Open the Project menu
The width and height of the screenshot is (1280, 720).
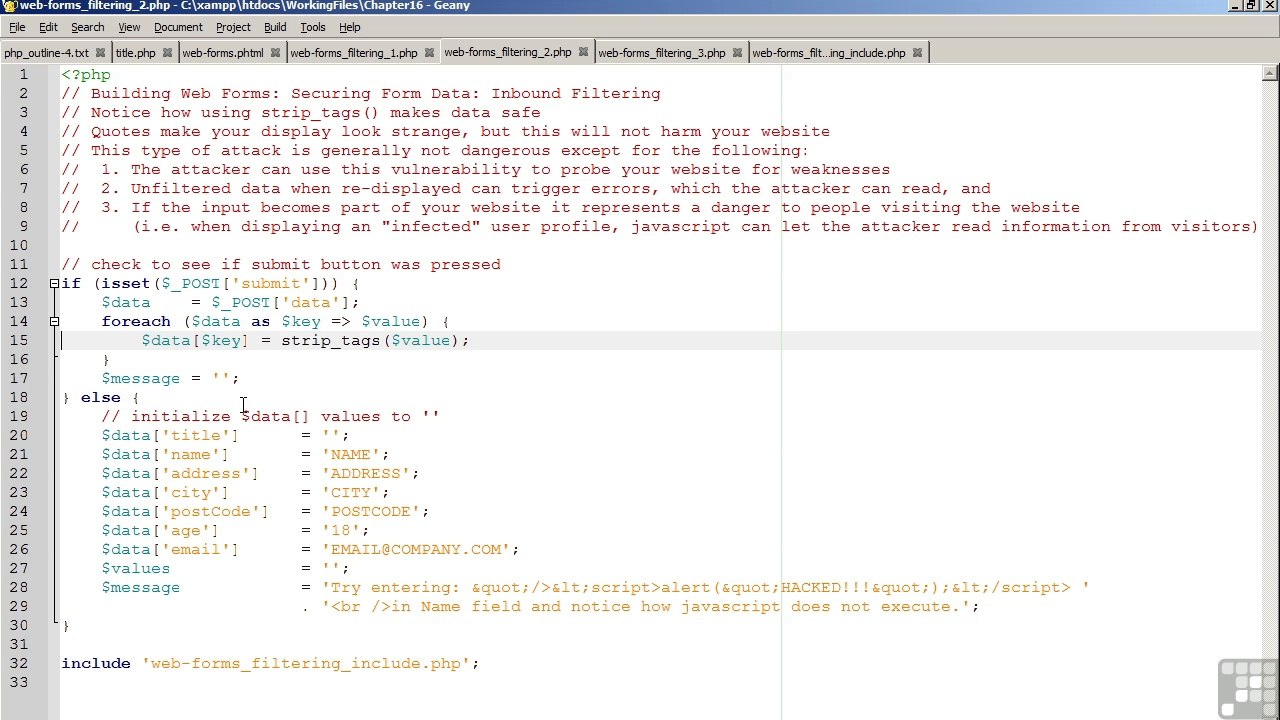233,27
